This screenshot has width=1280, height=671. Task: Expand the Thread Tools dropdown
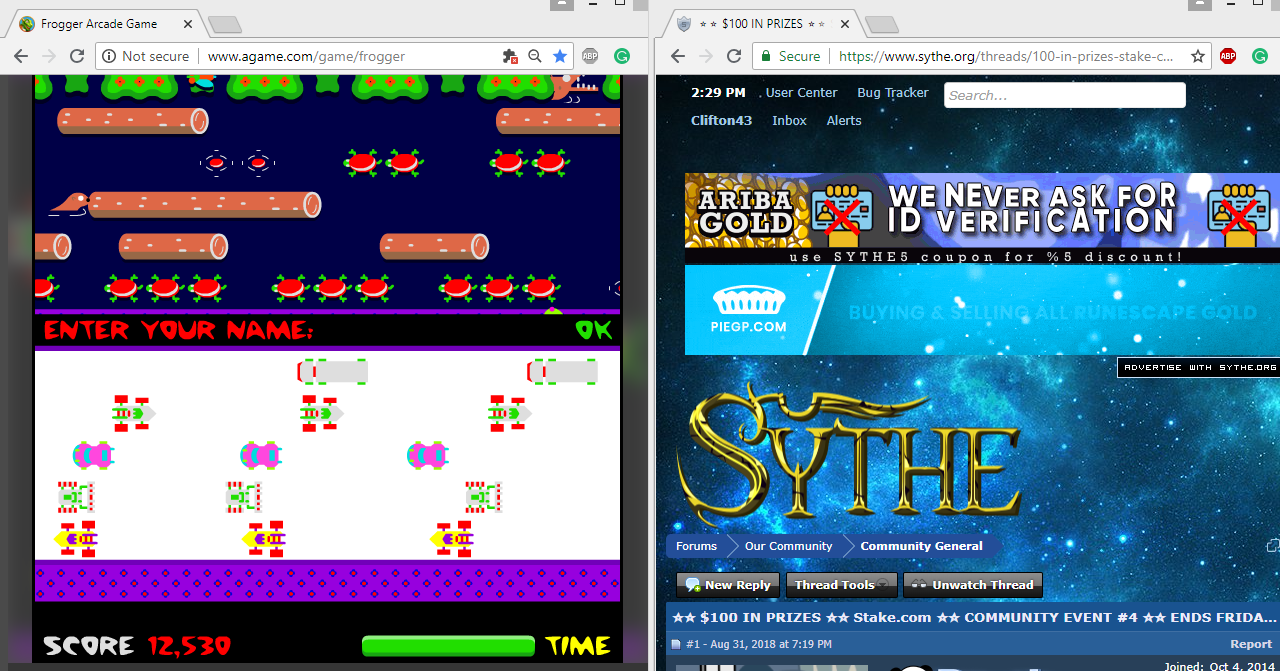pos(840,585)
